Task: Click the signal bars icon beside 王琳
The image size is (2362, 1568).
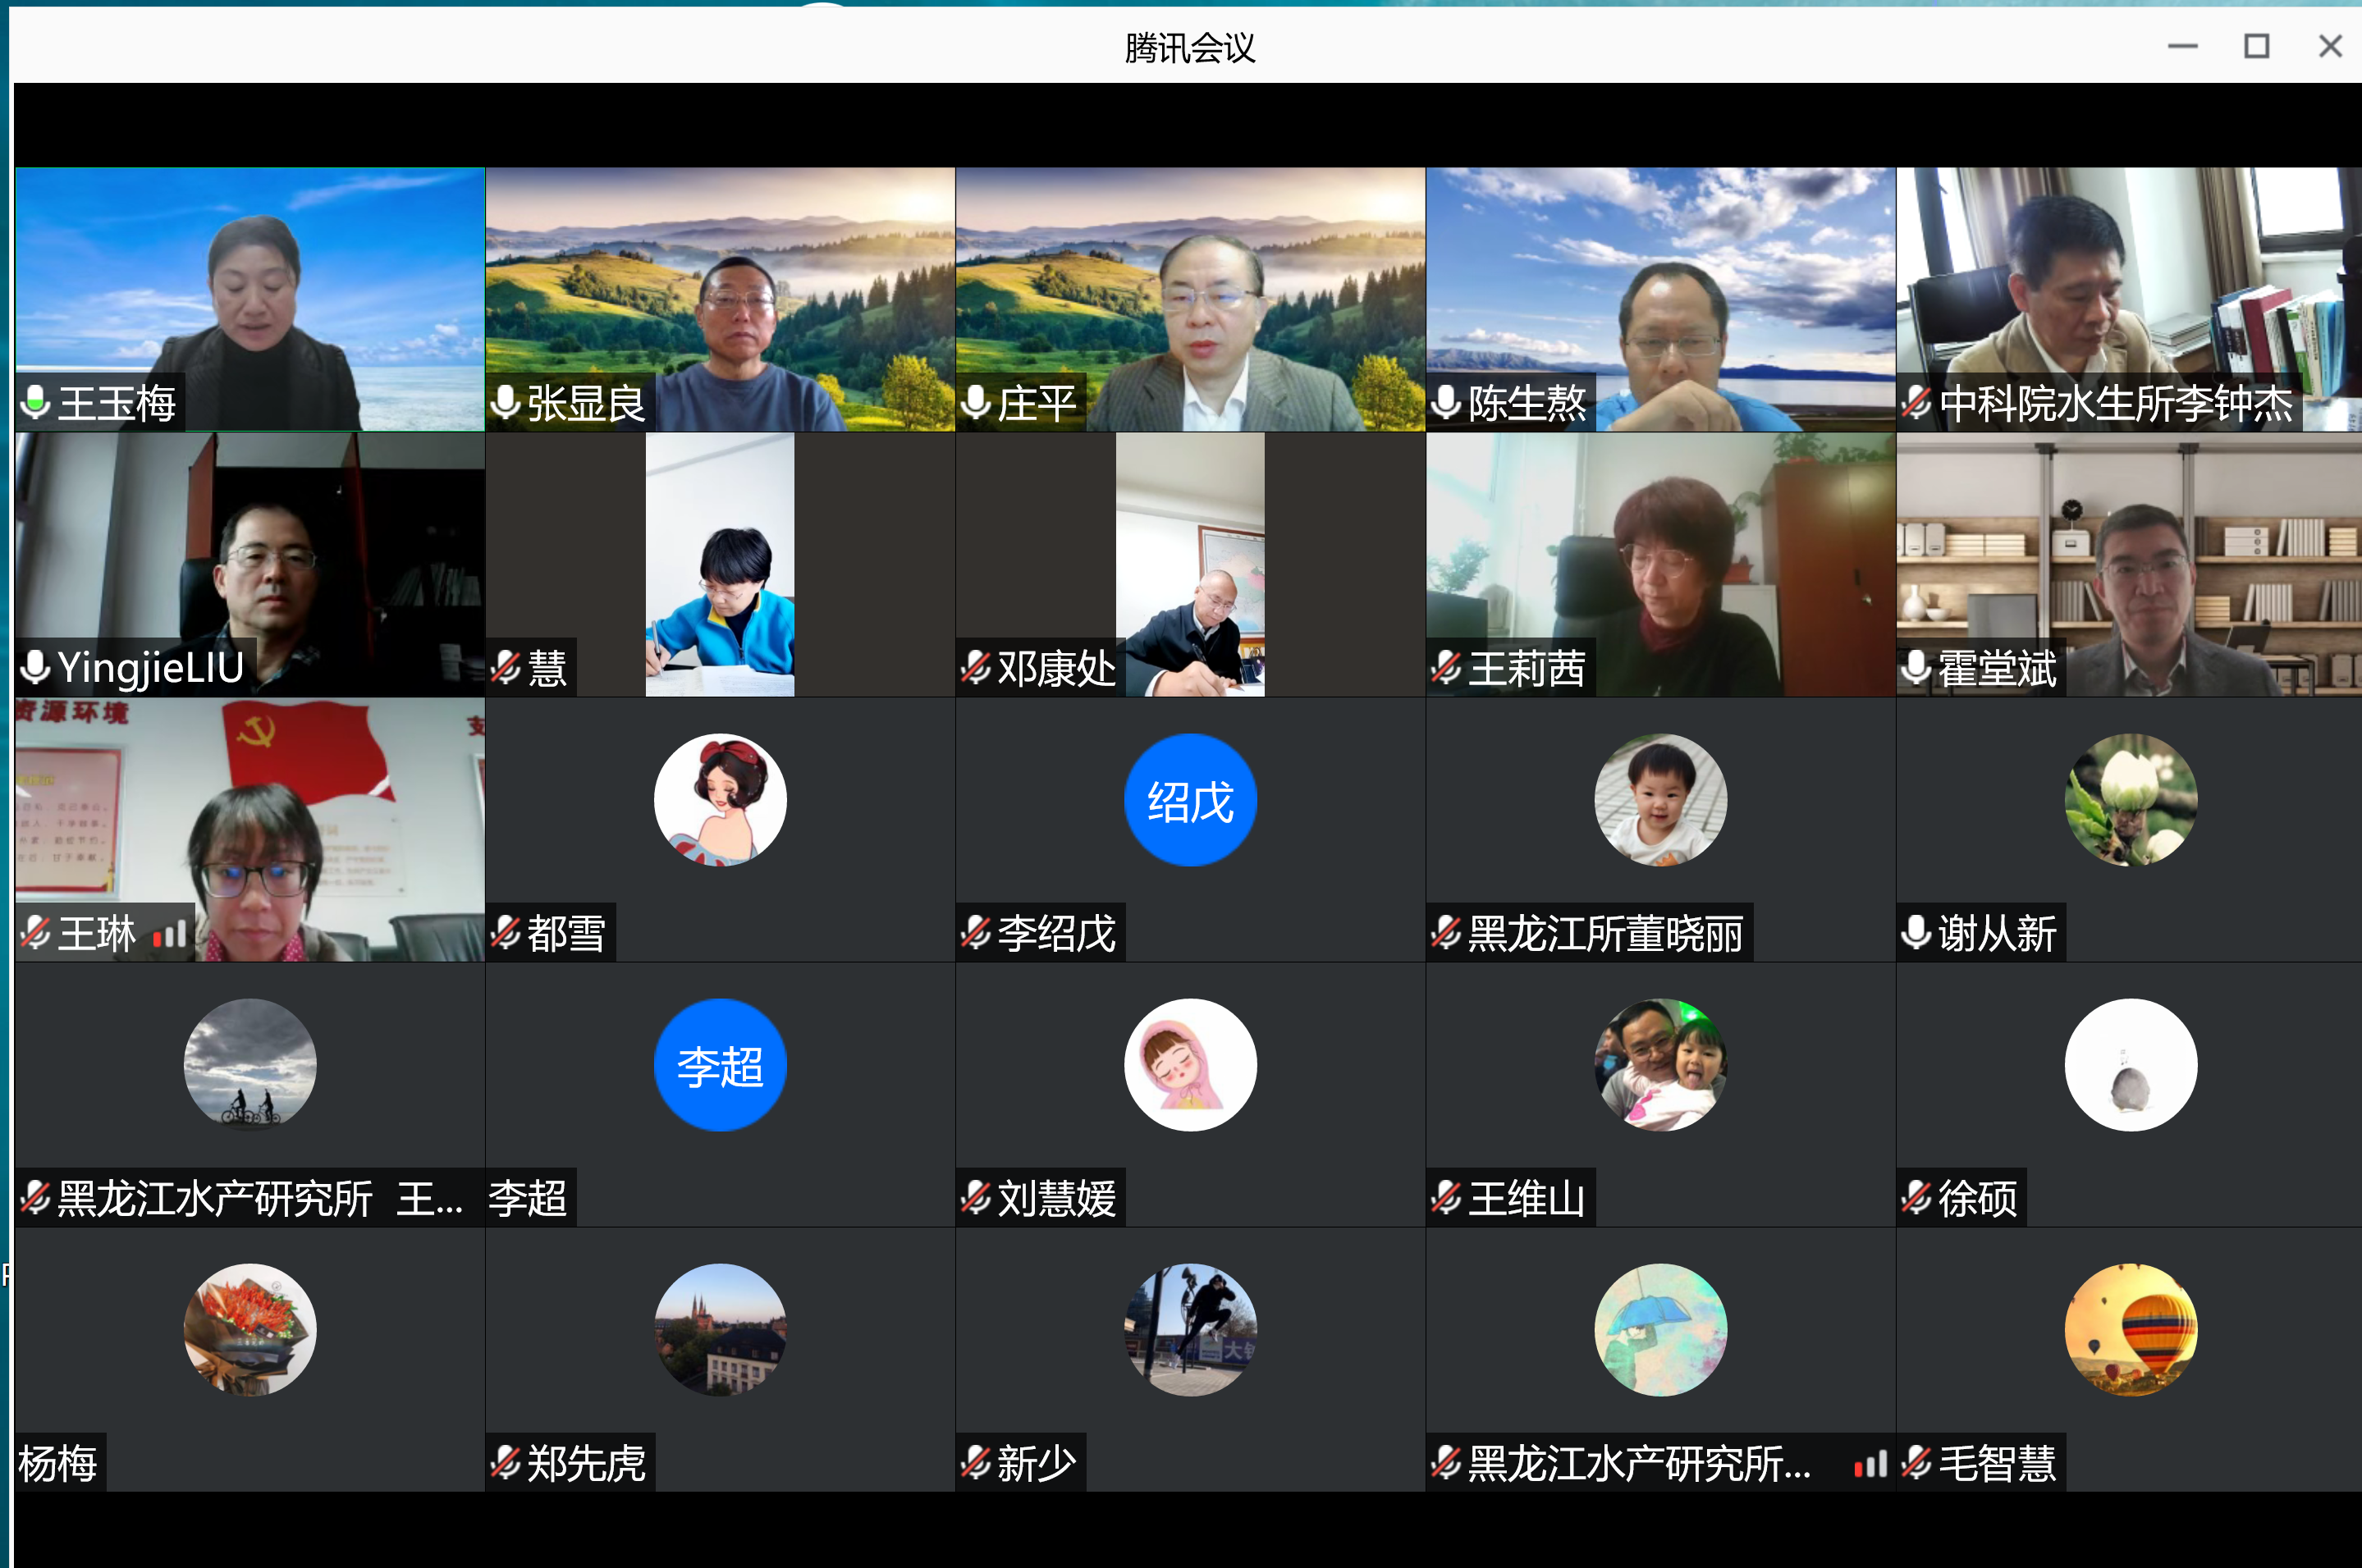Action: pos(170,935)
